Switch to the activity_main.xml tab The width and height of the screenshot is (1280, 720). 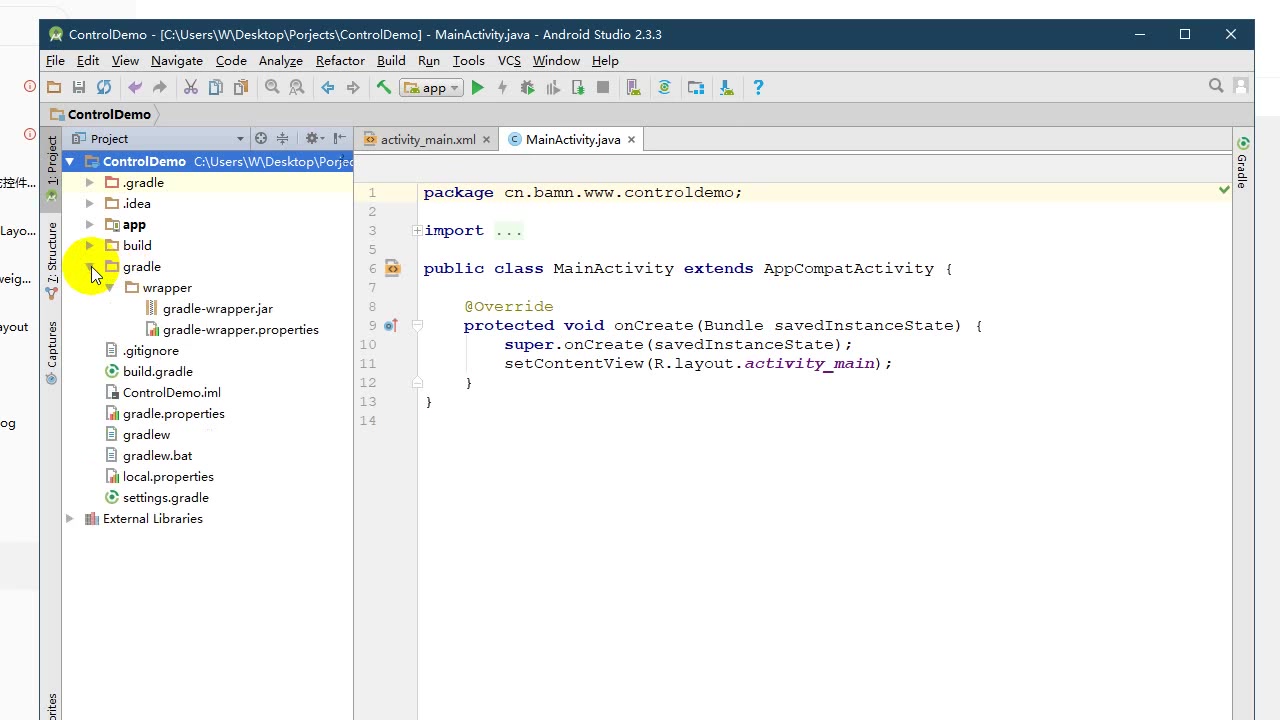coord(427,140)
